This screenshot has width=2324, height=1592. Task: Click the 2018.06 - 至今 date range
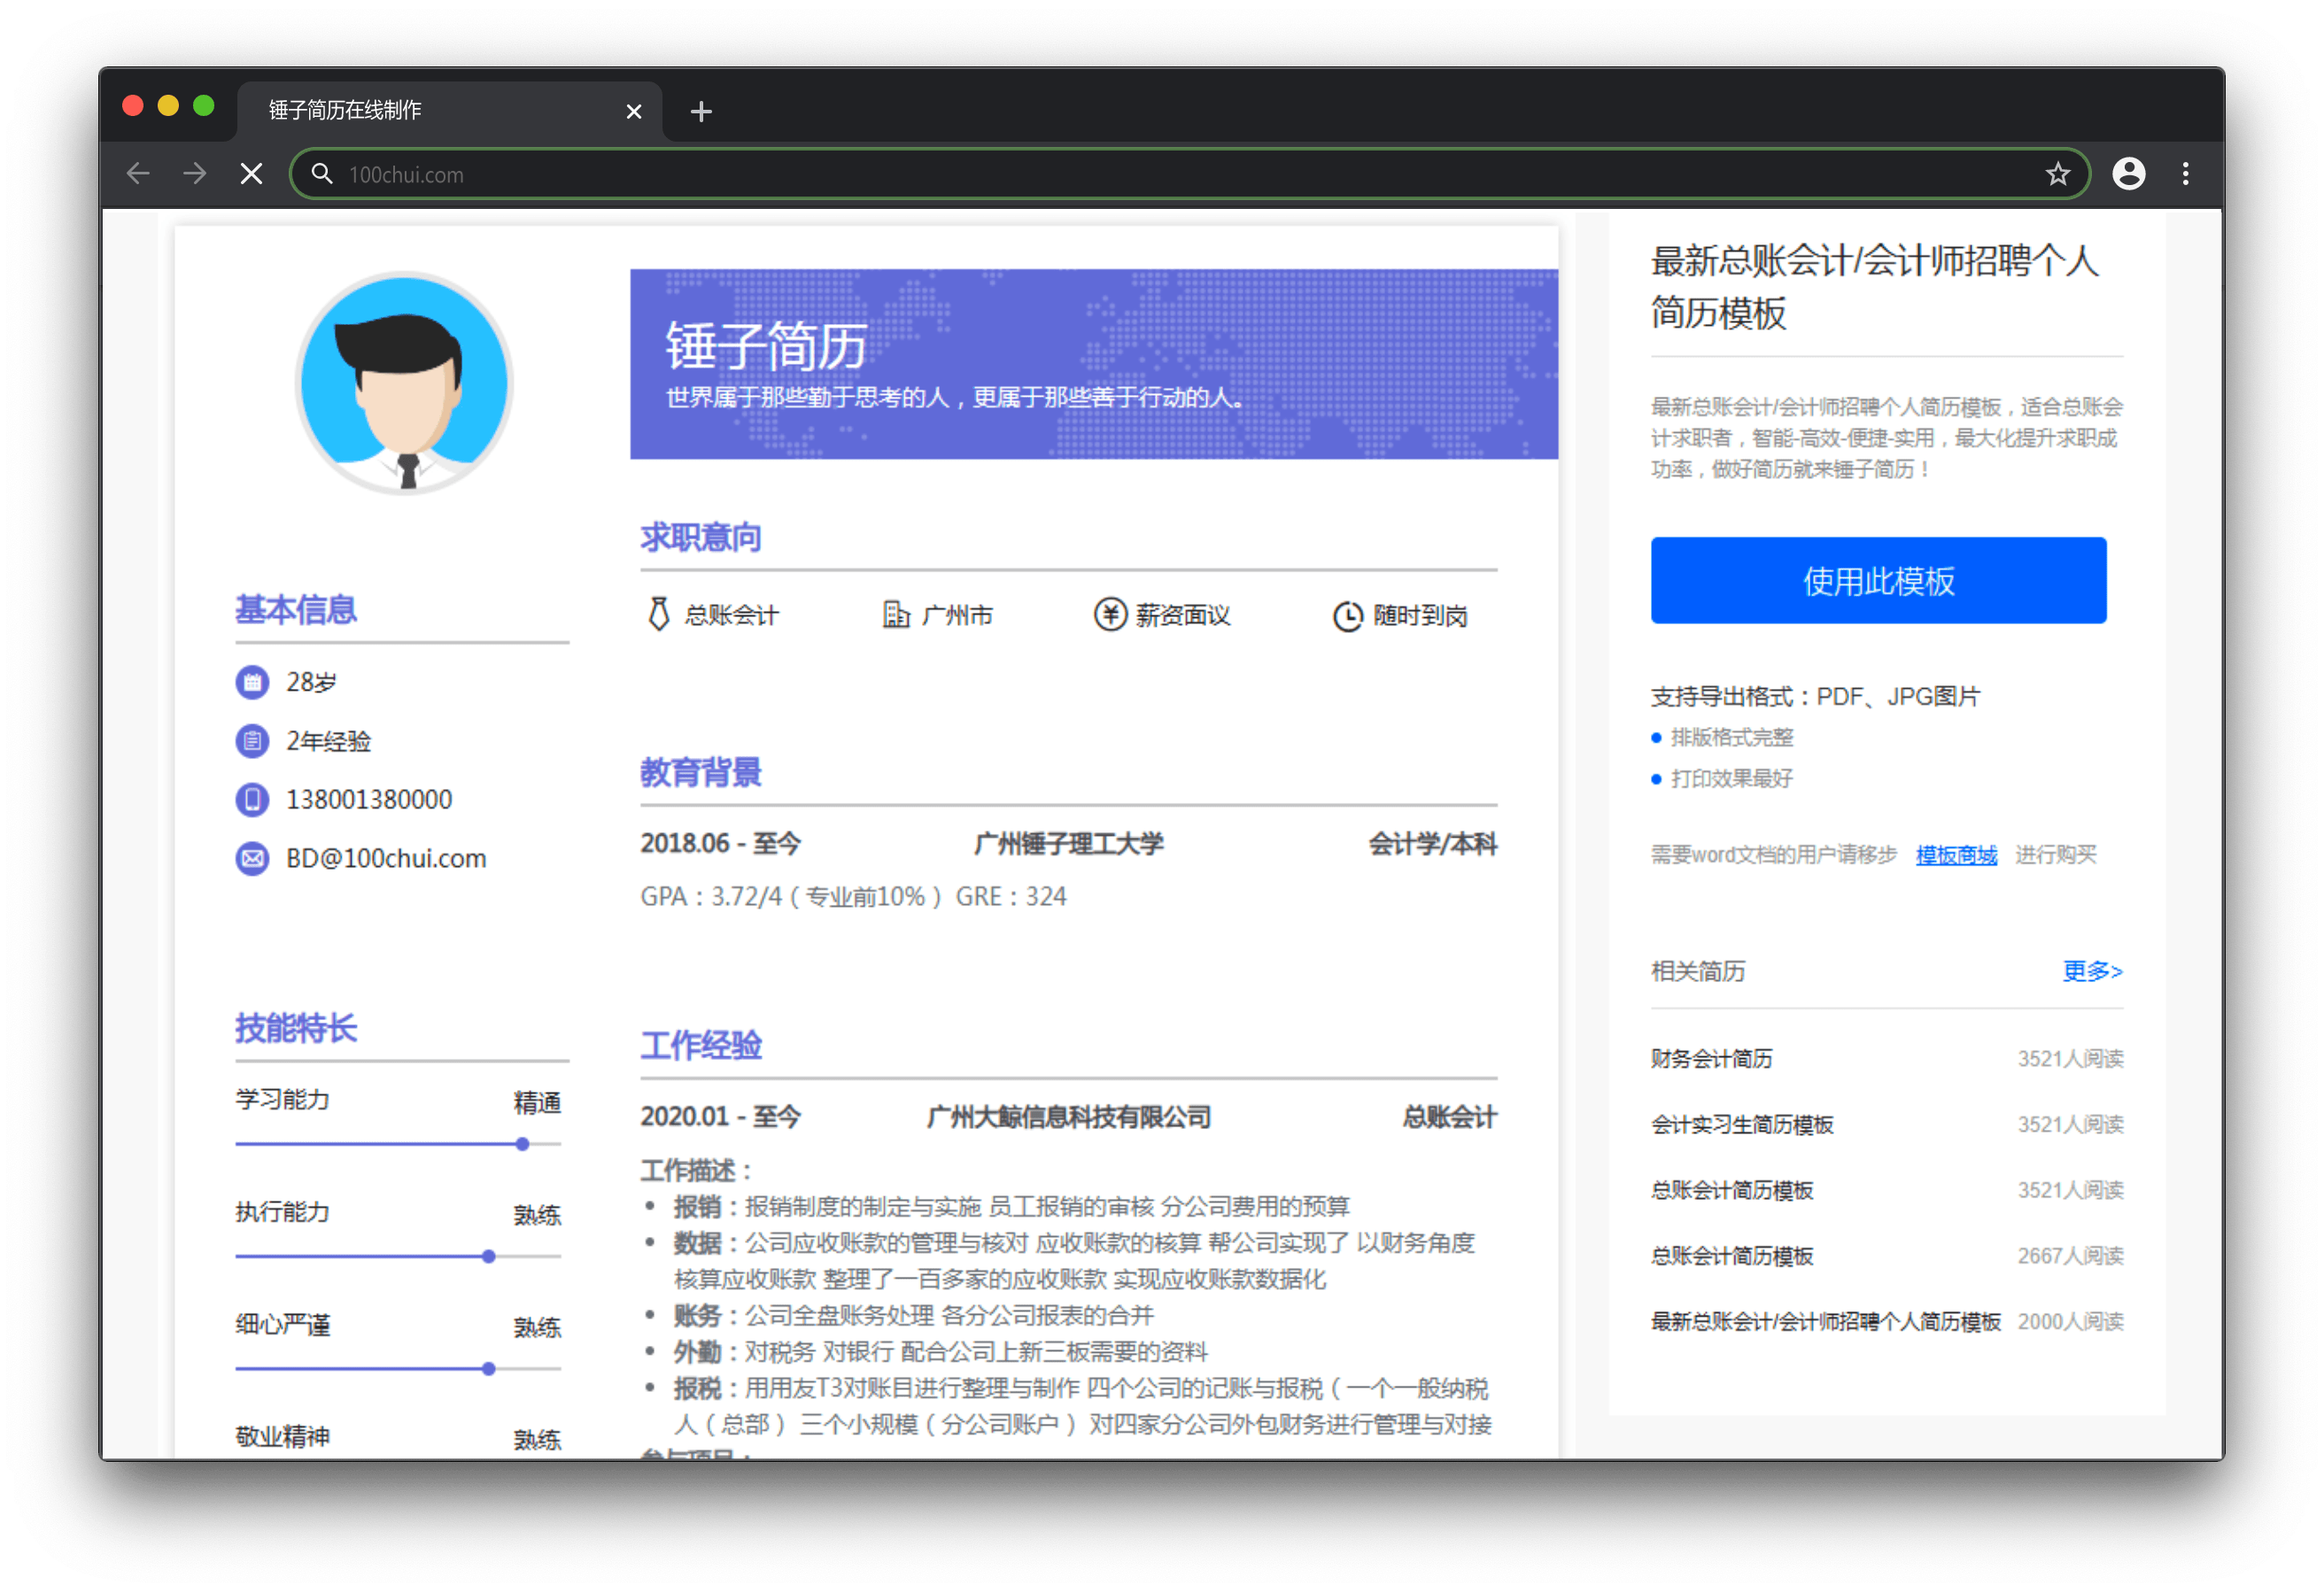pyautogui.click(x=720, y=844)
